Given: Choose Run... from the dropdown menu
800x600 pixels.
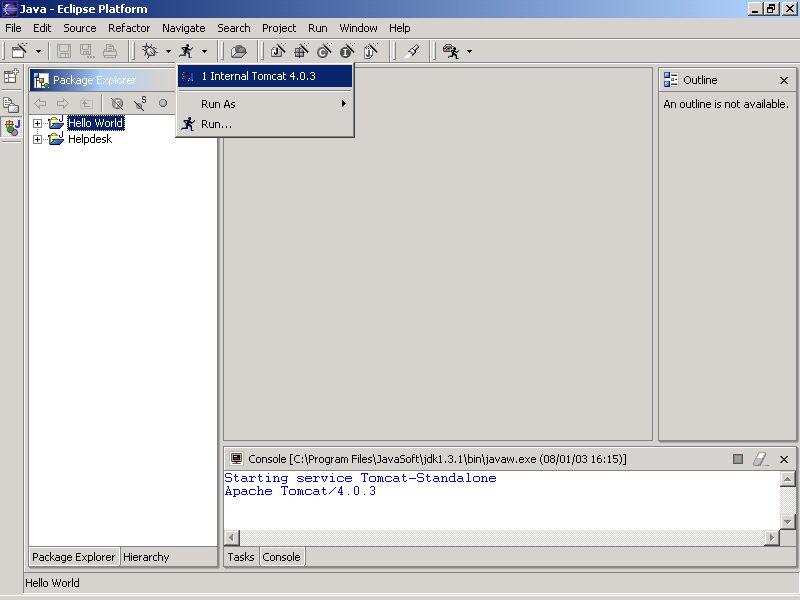Looking at the screenshot, I should 265,124.
